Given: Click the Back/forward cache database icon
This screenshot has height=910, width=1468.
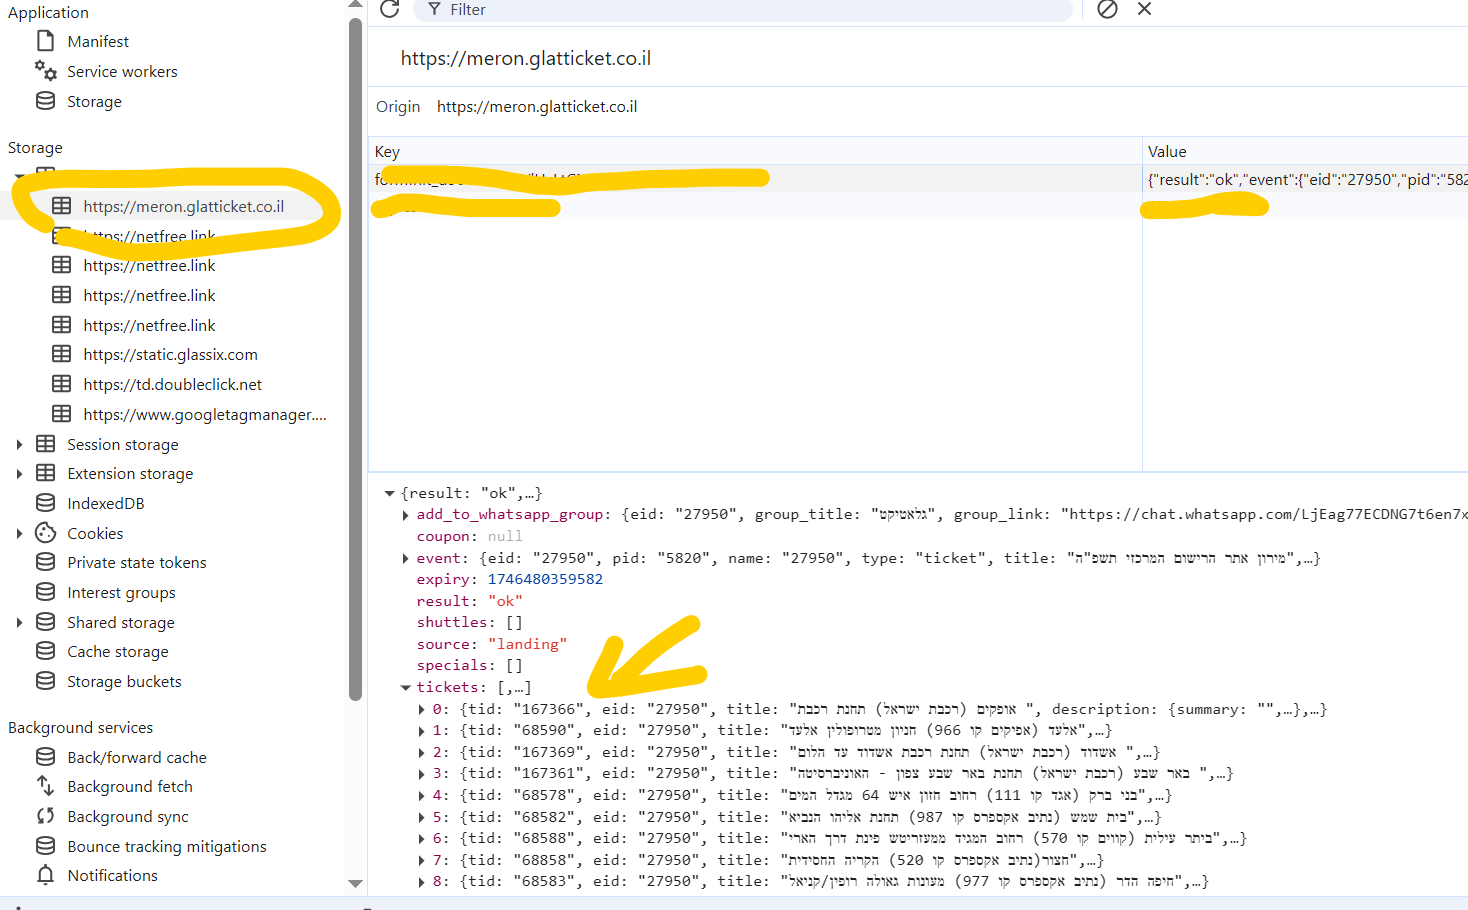Looking at the screenshot, I should tap(45, 757).
